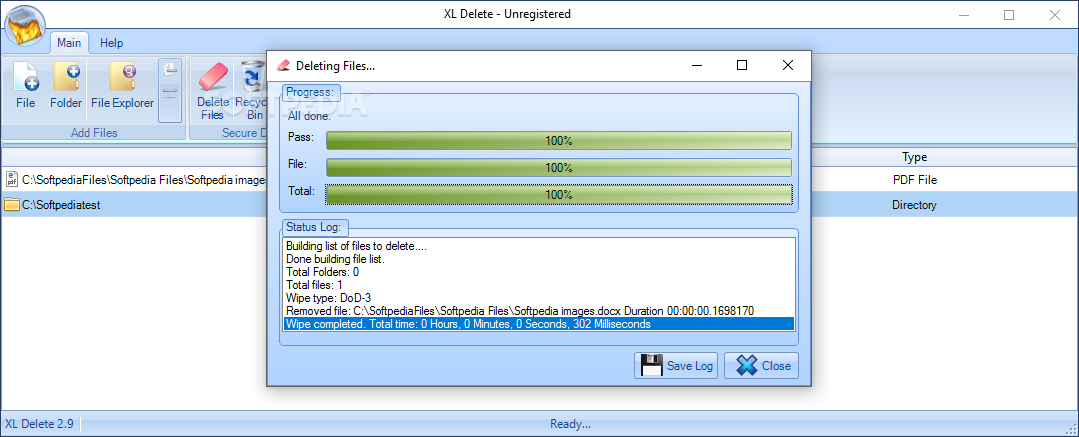1079x437 pixels.
Task: Click the 'All done.' status text
Action: click(x=309, y=116)
